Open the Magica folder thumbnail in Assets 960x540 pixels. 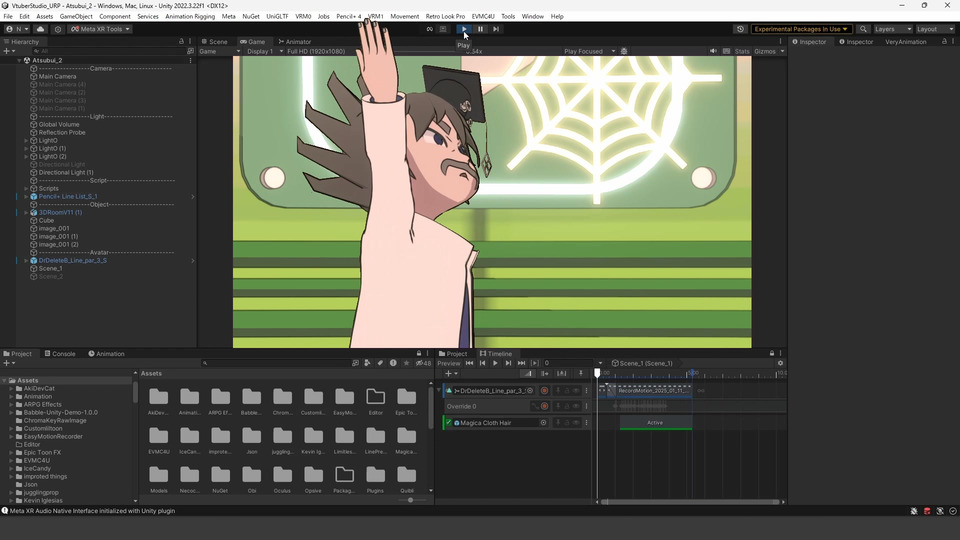[406, 439]
